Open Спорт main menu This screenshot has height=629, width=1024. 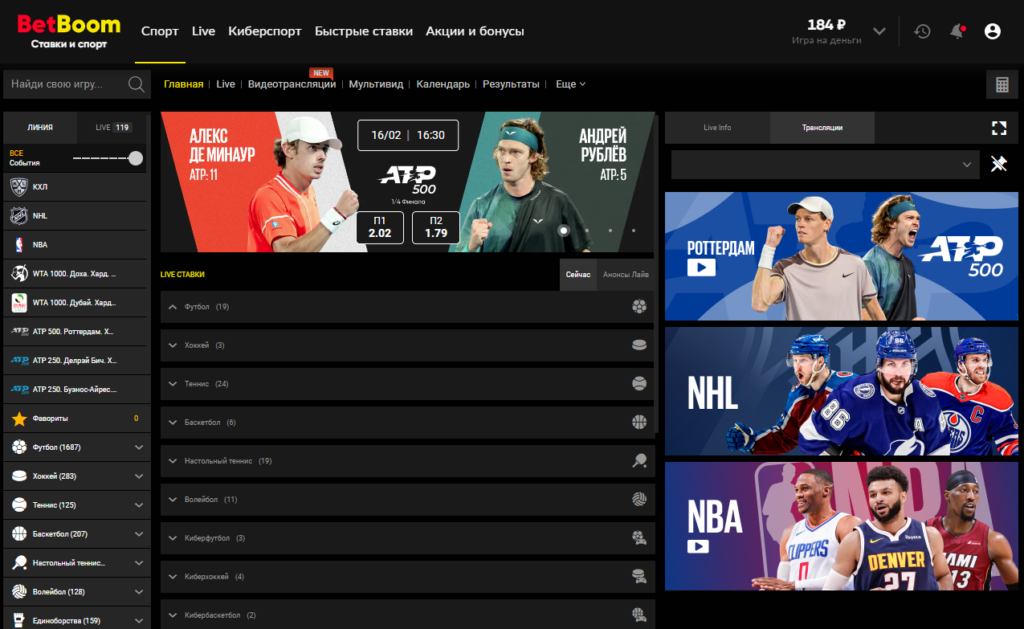(159, 31)
